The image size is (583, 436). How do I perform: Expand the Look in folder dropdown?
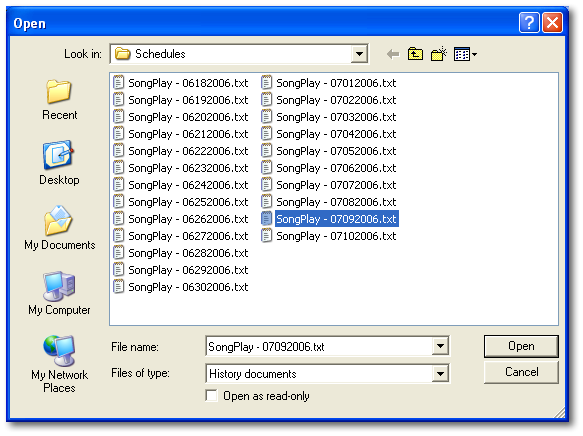pos(359,54)
